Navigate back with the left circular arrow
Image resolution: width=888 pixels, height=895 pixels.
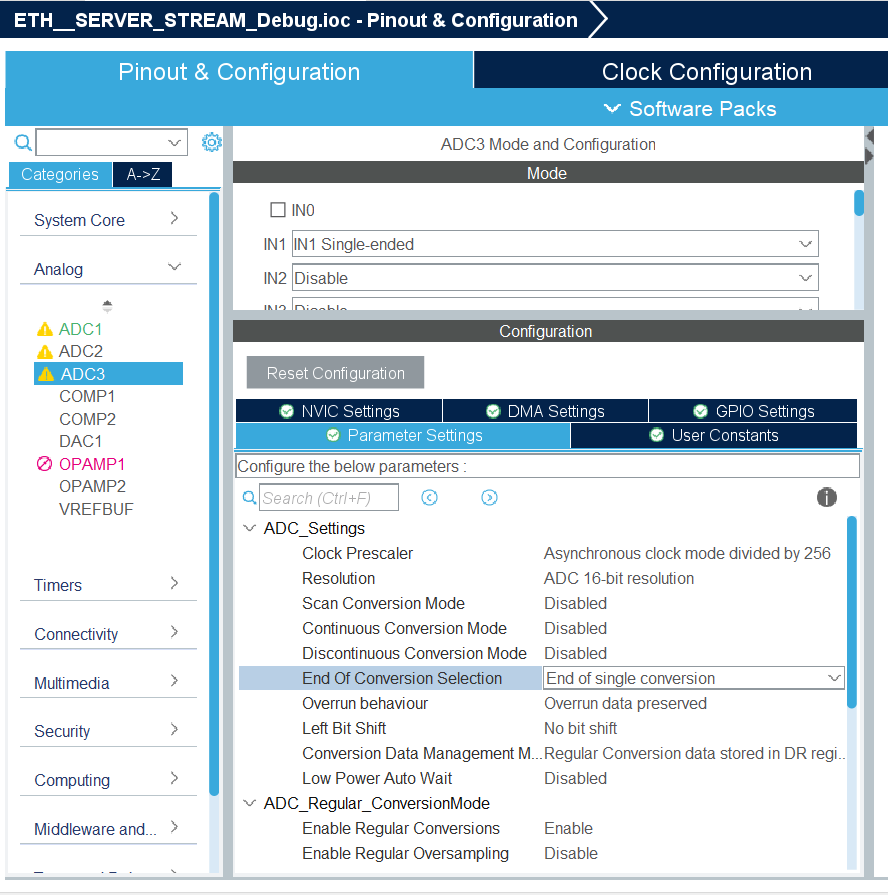[429, 497]
